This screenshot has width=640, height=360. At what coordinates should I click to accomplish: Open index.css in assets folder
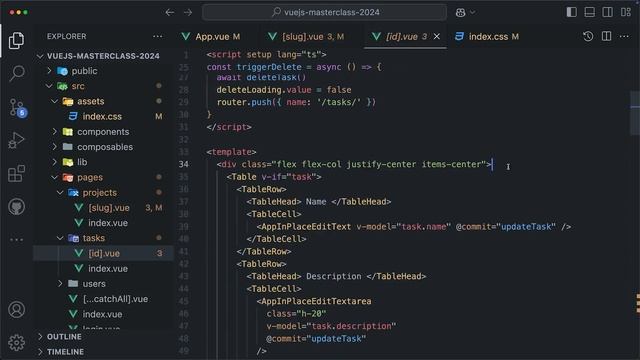(x=103, y=116)
